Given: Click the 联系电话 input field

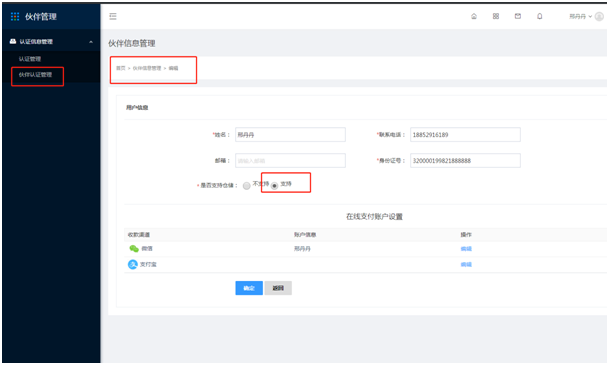Looking at the screenshot, I should coord(465,135).
